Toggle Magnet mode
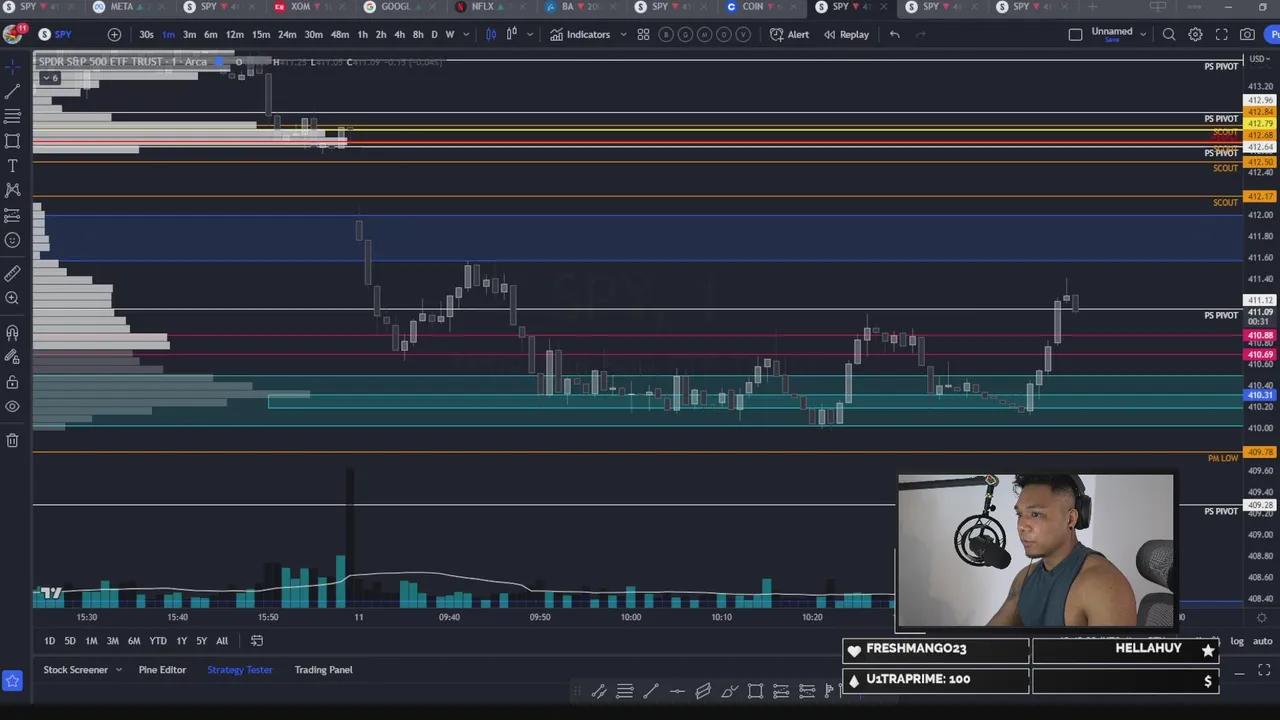 12,332
